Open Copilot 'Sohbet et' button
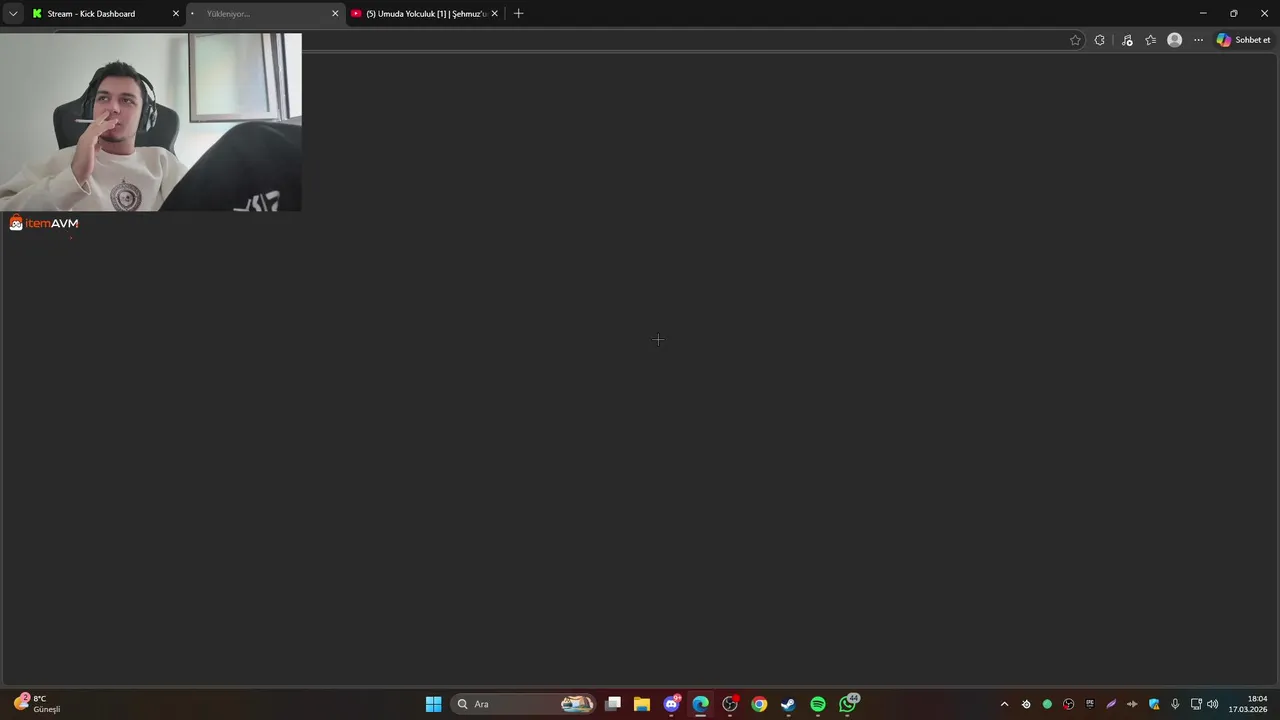 1243,40
